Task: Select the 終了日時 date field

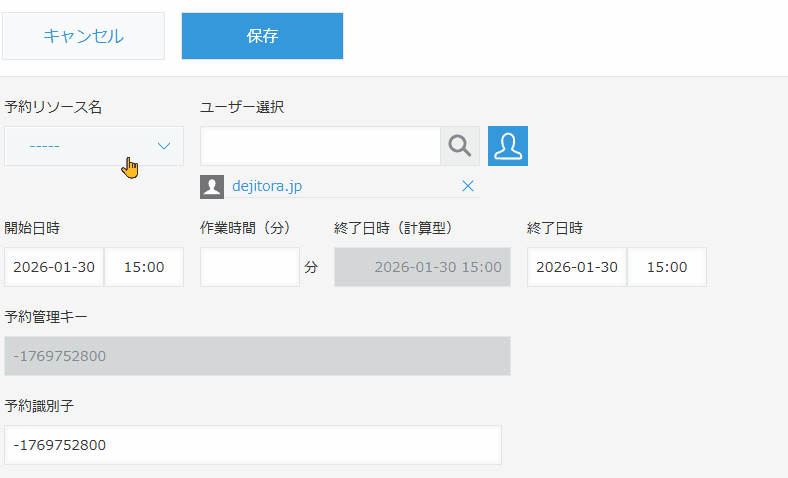Action: [x=577, y=267]
